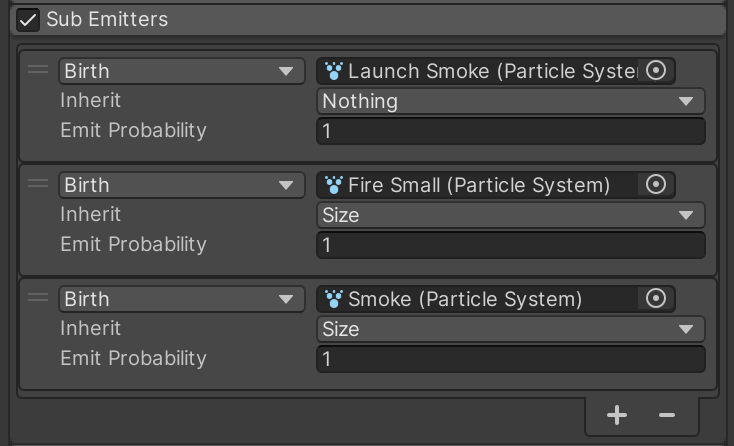Grab the drag handle of Launch Smoke row

coord(38,70)
